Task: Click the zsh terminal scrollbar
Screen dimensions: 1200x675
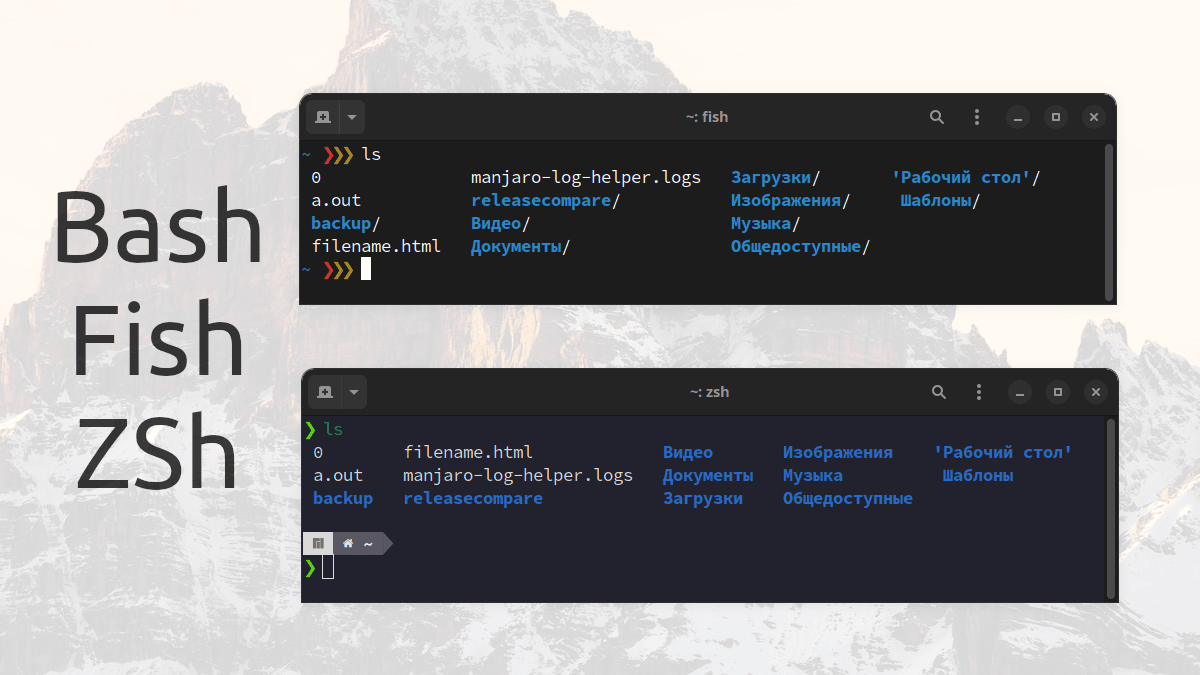Action: coord(1110,508)
